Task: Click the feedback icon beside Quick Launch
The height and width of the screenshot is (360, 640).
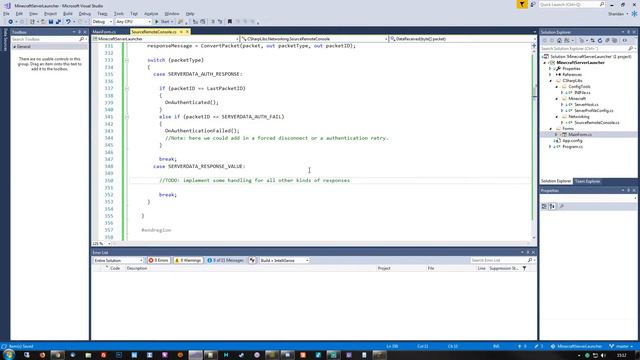Action: pos(533,4)
